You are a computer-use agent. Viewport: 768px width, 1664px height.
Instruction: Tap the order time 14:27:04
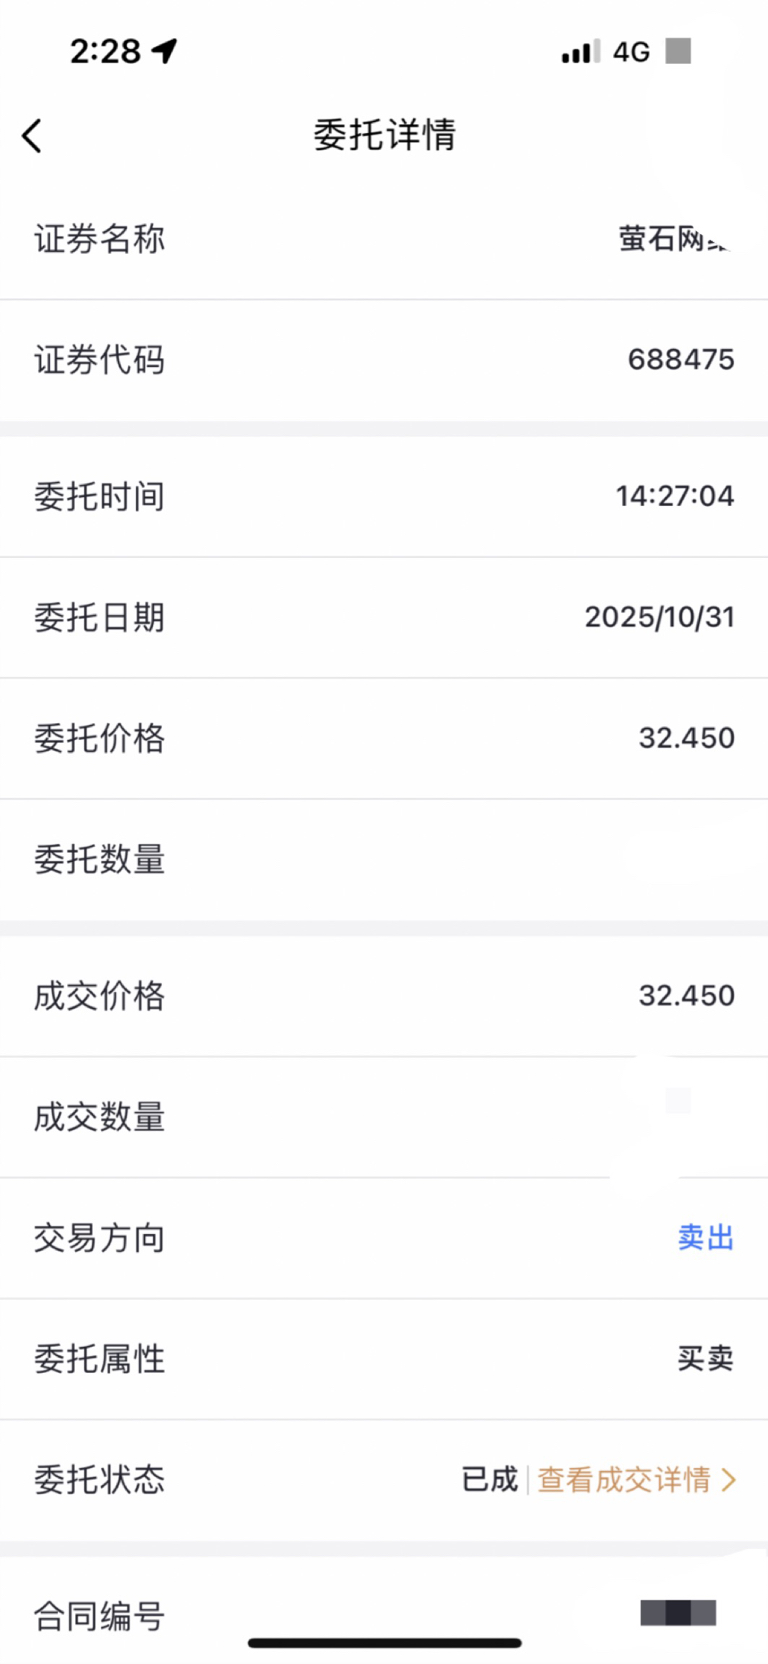[675, 496]
